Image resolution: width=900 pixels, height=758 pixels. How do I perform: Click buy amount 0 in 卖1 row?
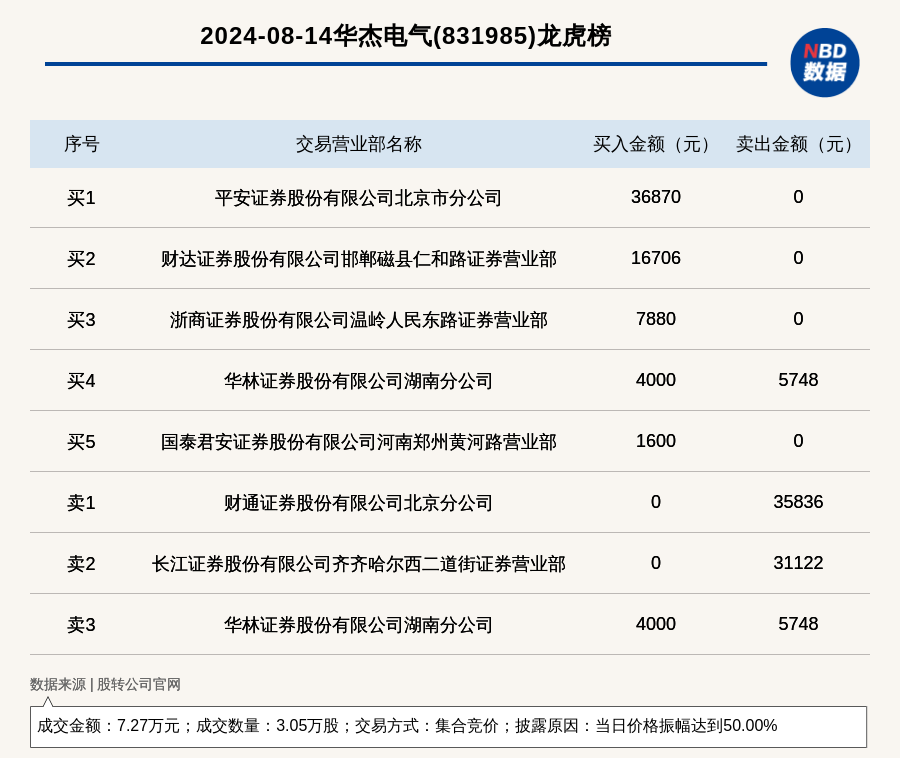[655, 502]
